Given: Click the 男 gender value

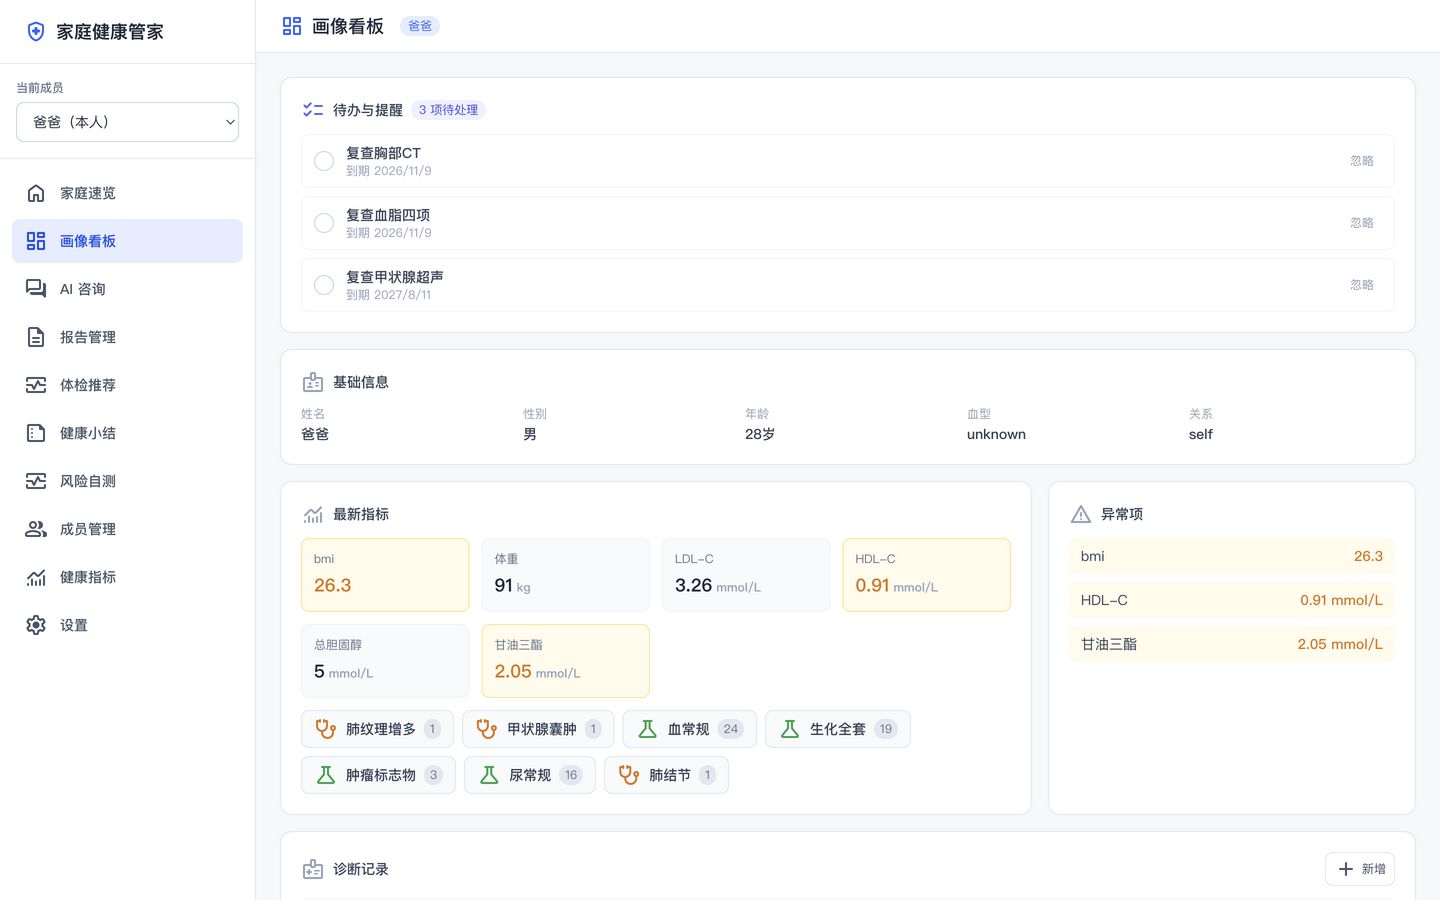Looking at the screenshot, I should coord(530,434).
